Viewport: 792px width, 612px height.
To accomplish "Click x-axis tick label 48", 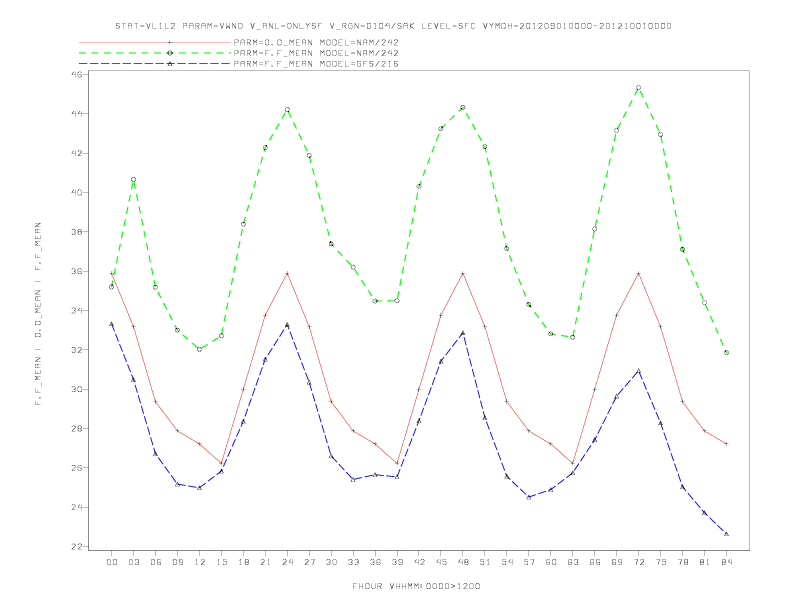I will pos(463,562).
